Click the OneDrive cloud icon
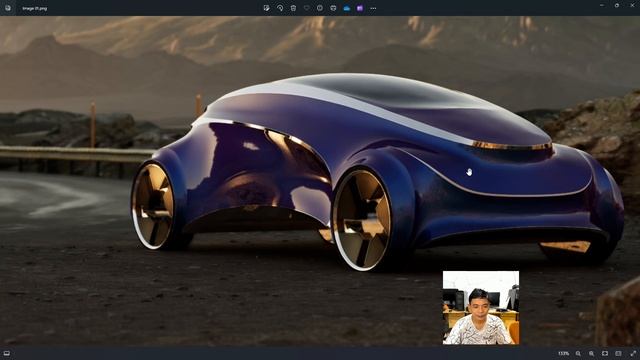This screenshot has height=360, width=640. (x=347, y=8)
